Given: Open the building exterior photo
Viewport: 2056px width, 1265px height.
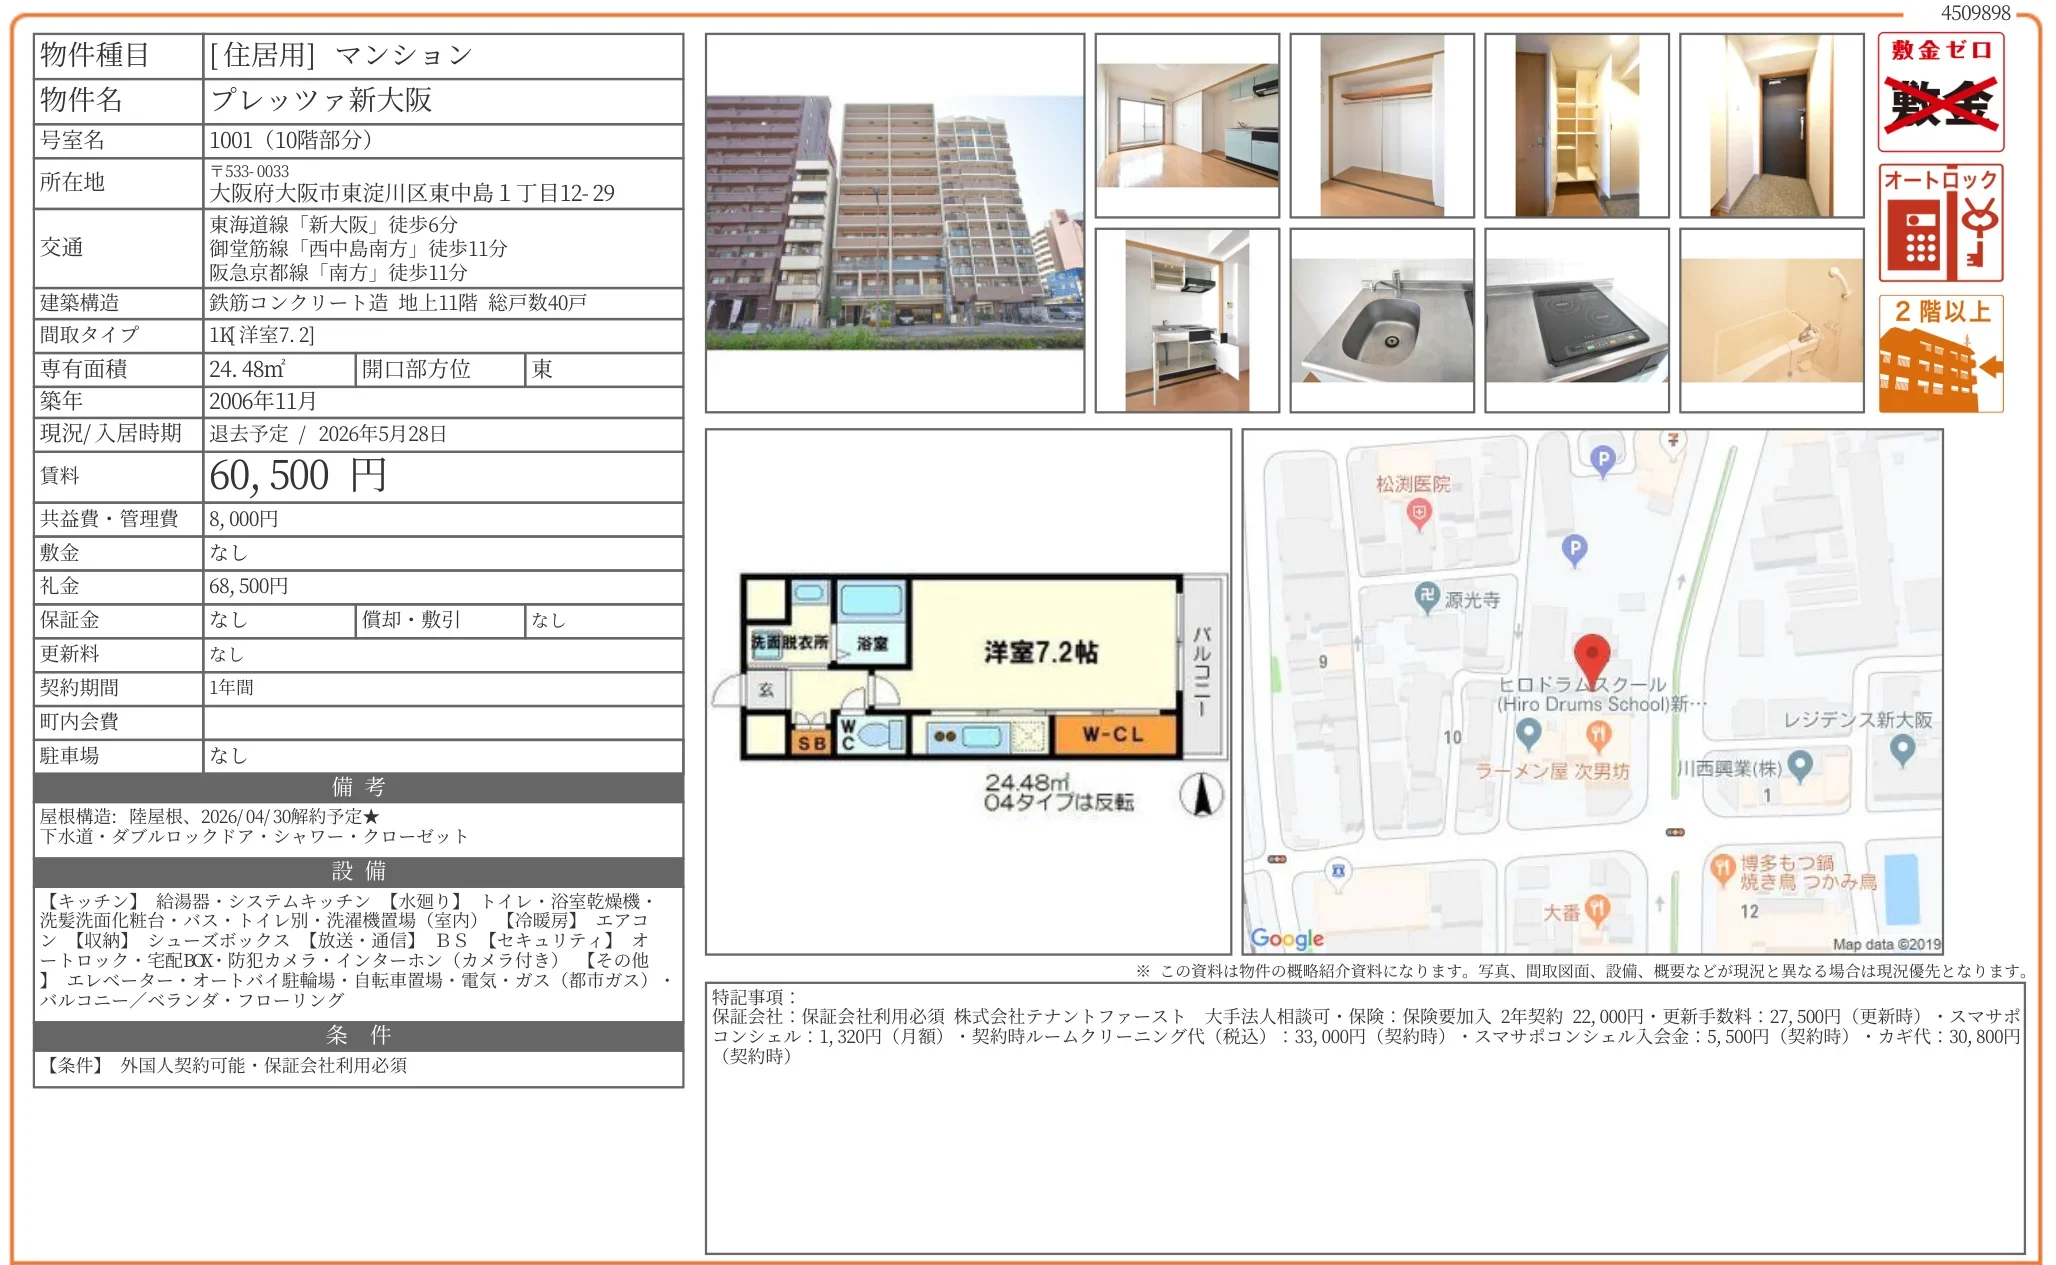Looking at the screenshot, I should pyautogui.click(x=894, y=222).
